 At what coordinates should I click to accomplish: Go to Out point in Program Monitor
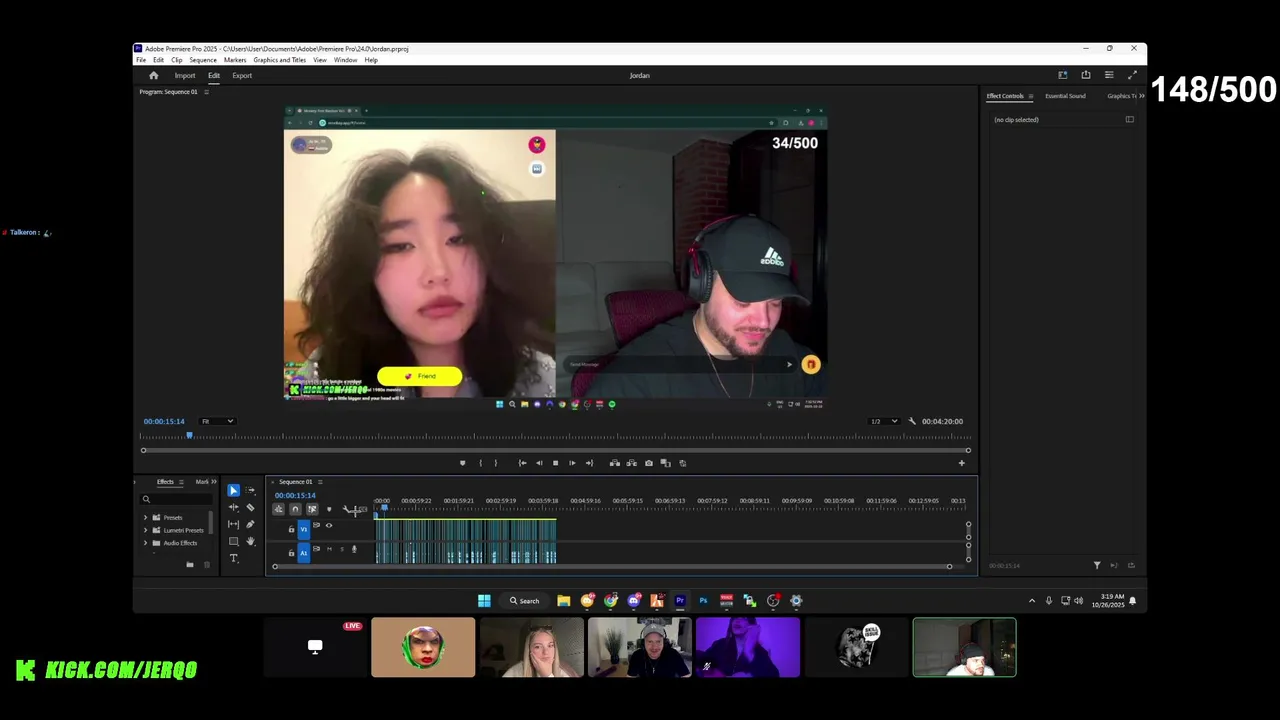589,463
